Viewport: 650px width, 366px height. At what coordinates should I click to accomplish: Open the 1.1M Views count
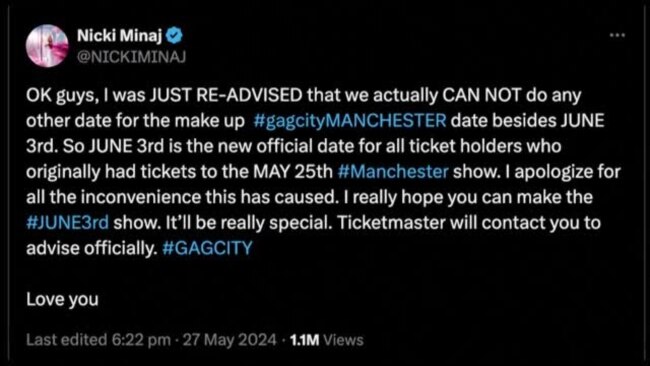[327, 340]
